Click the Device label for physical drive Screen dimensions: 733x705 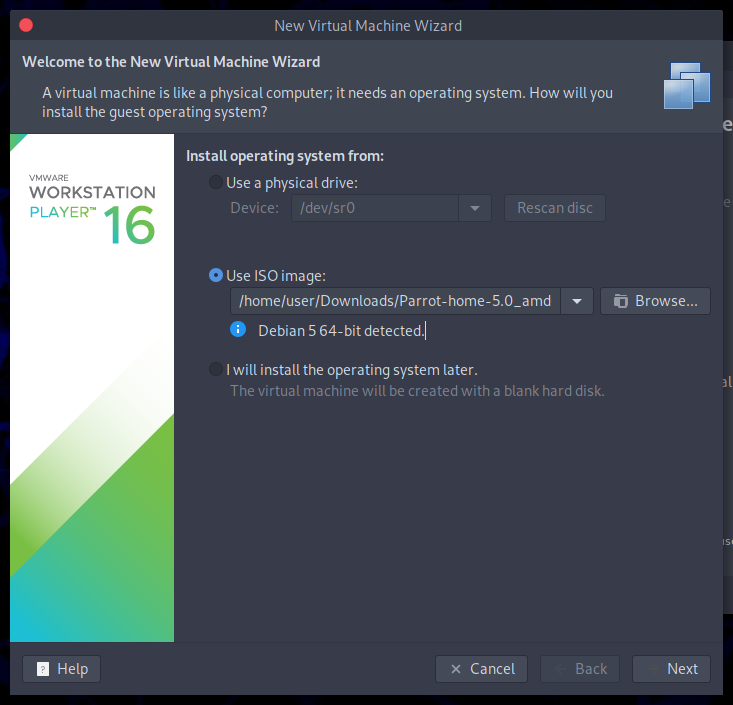tap(254, 208)
